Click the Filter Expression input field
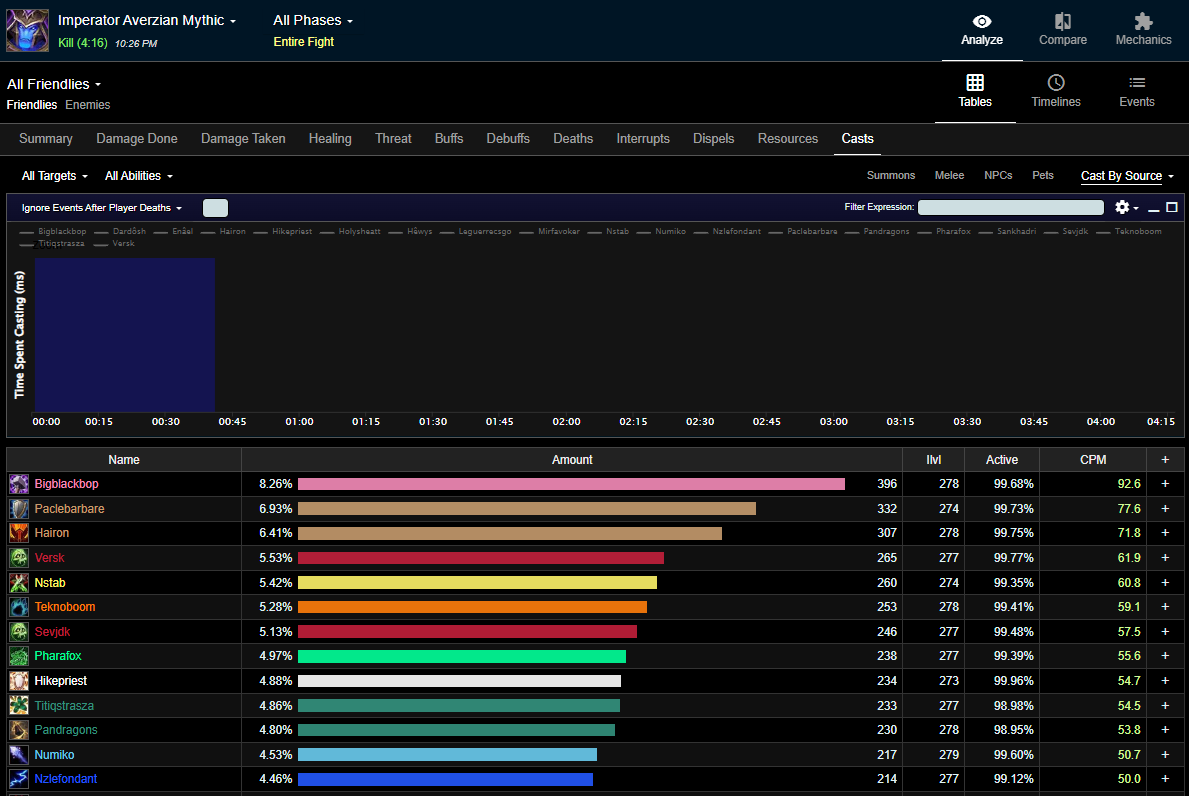This screenshot has height=796, width=1189. [1010, 207]
